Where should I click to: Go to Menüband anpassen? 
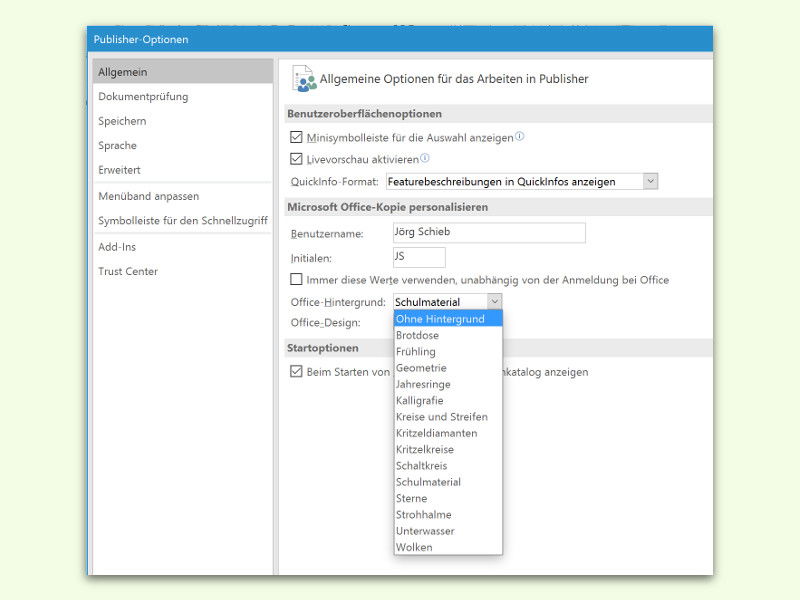tap(183, 196)
